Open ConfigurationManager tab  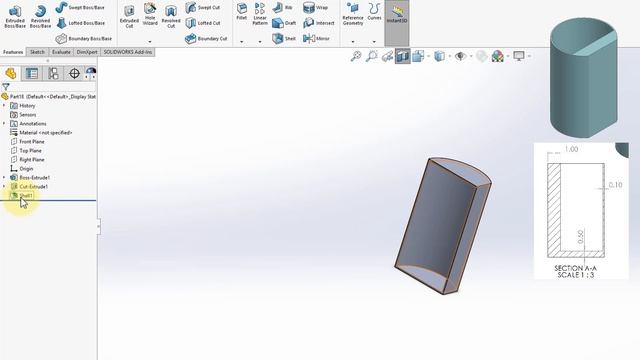tap(53, 73)
